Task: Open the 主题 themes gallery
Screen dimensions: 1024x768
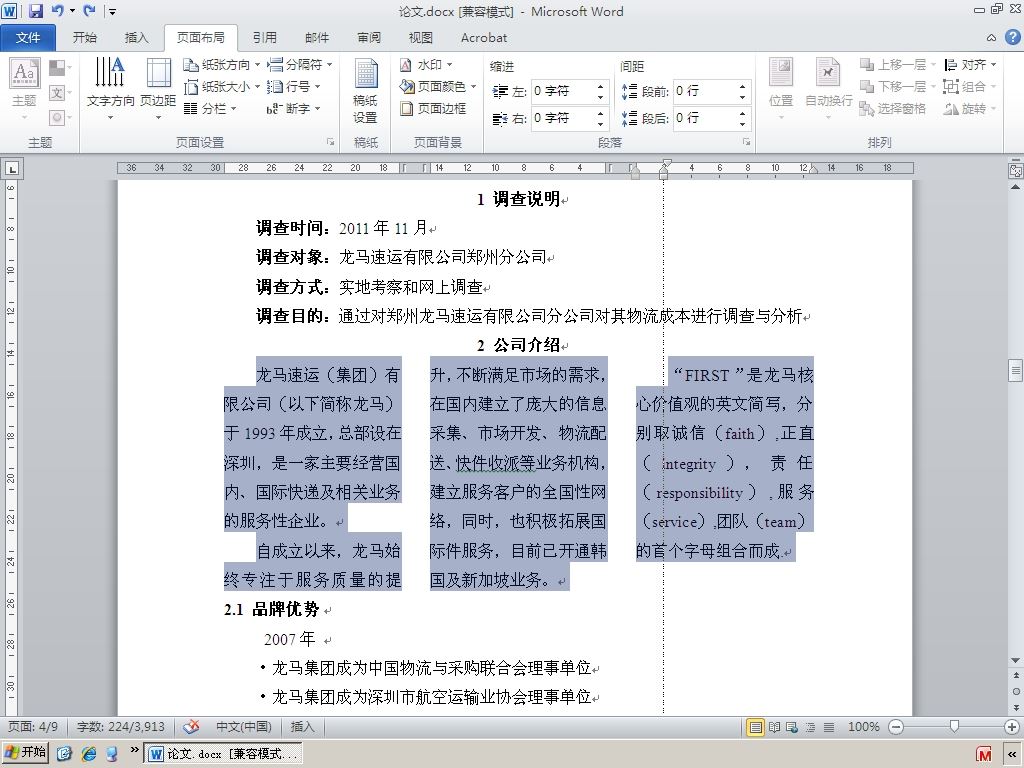Action: [25, 88]
